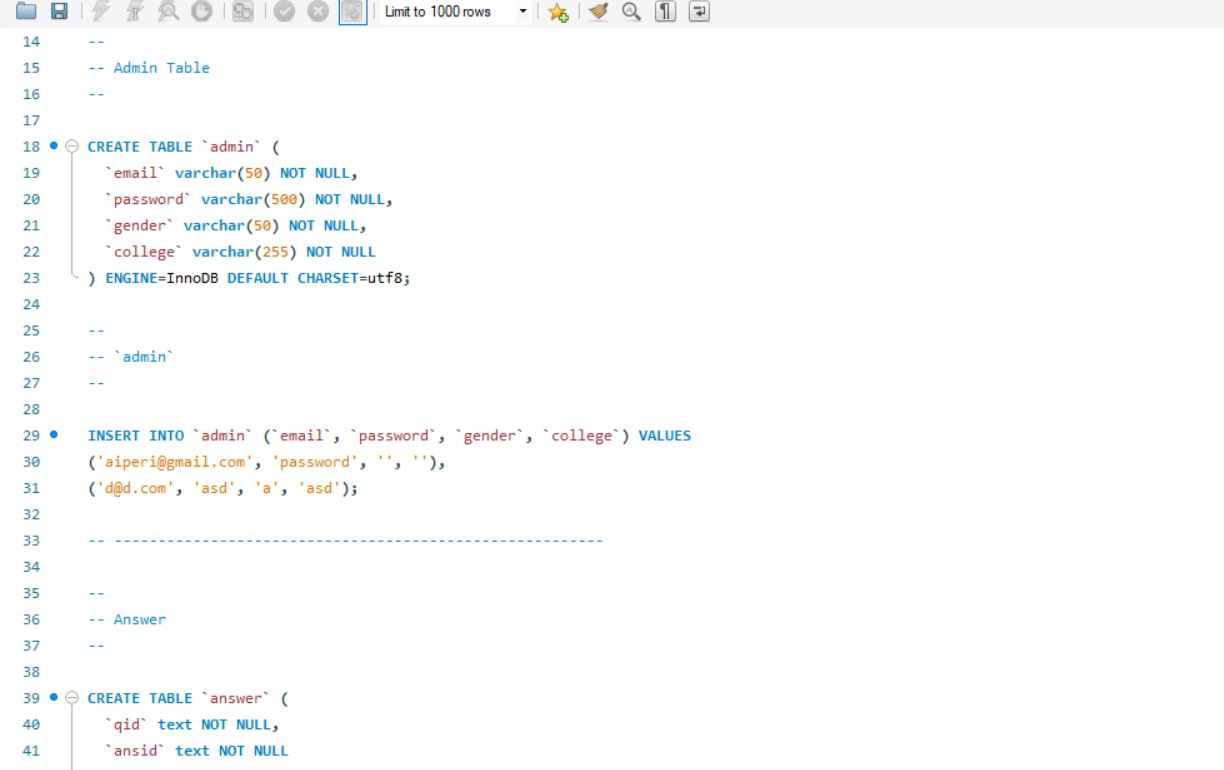Toggle continue-on-error execution icon
The height and width of the screenshot is (770, 1224).
(x=242, y=12)
